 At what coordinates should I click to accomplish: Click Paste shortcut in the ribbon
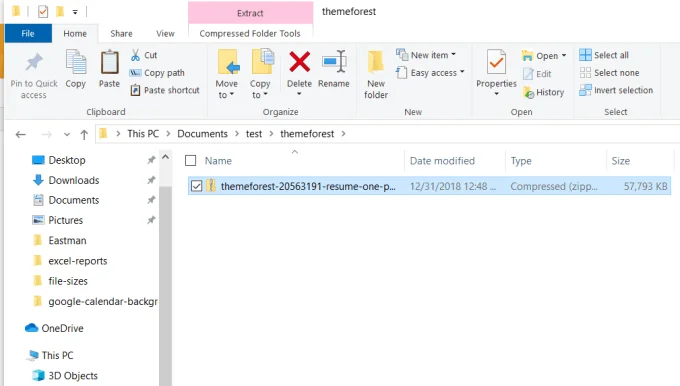[165, 90]
